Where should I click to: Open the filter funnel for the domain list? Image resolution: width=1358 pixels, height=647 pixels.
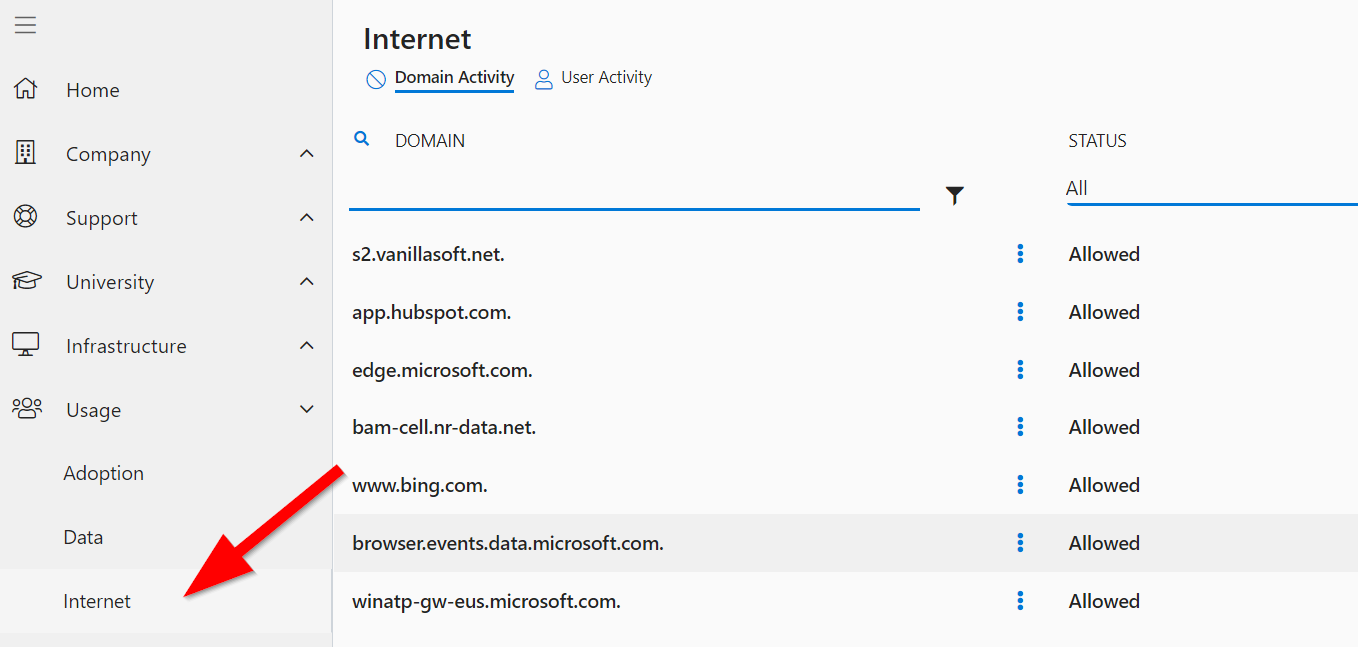tap(956, 195)
